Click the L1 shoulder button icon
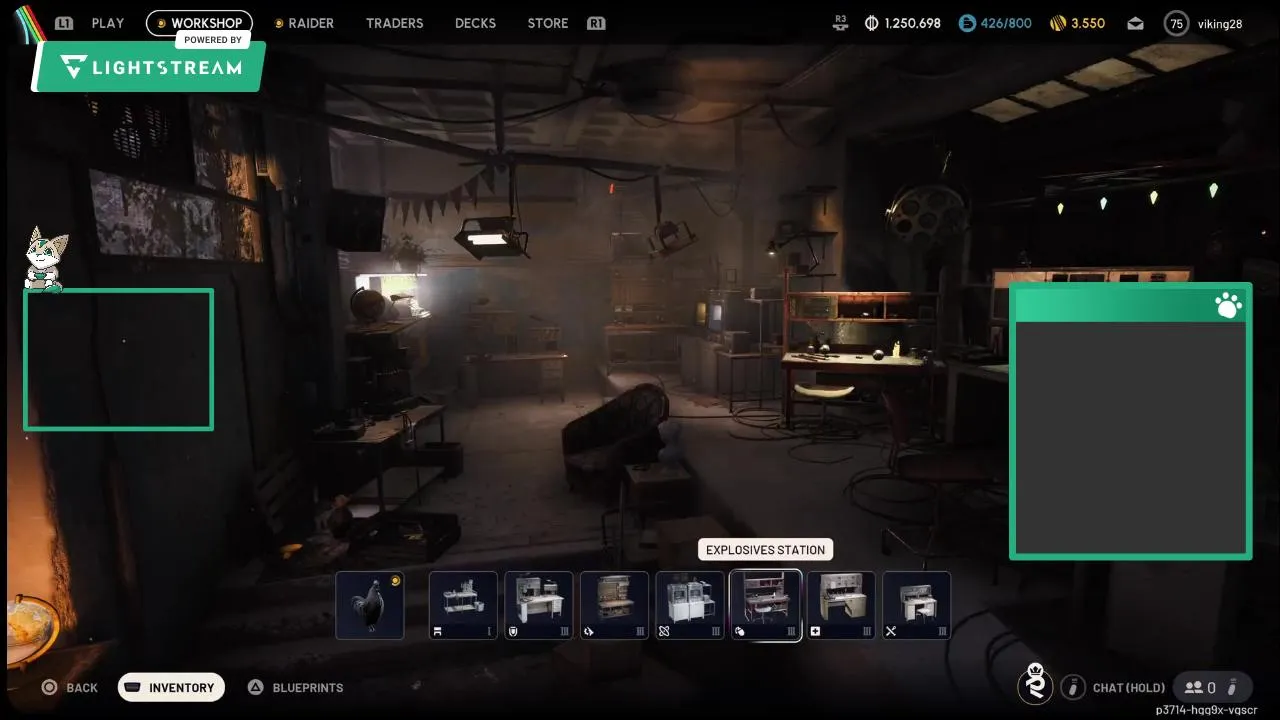This screenshot has width=1280, height=720. pos(64,23)
